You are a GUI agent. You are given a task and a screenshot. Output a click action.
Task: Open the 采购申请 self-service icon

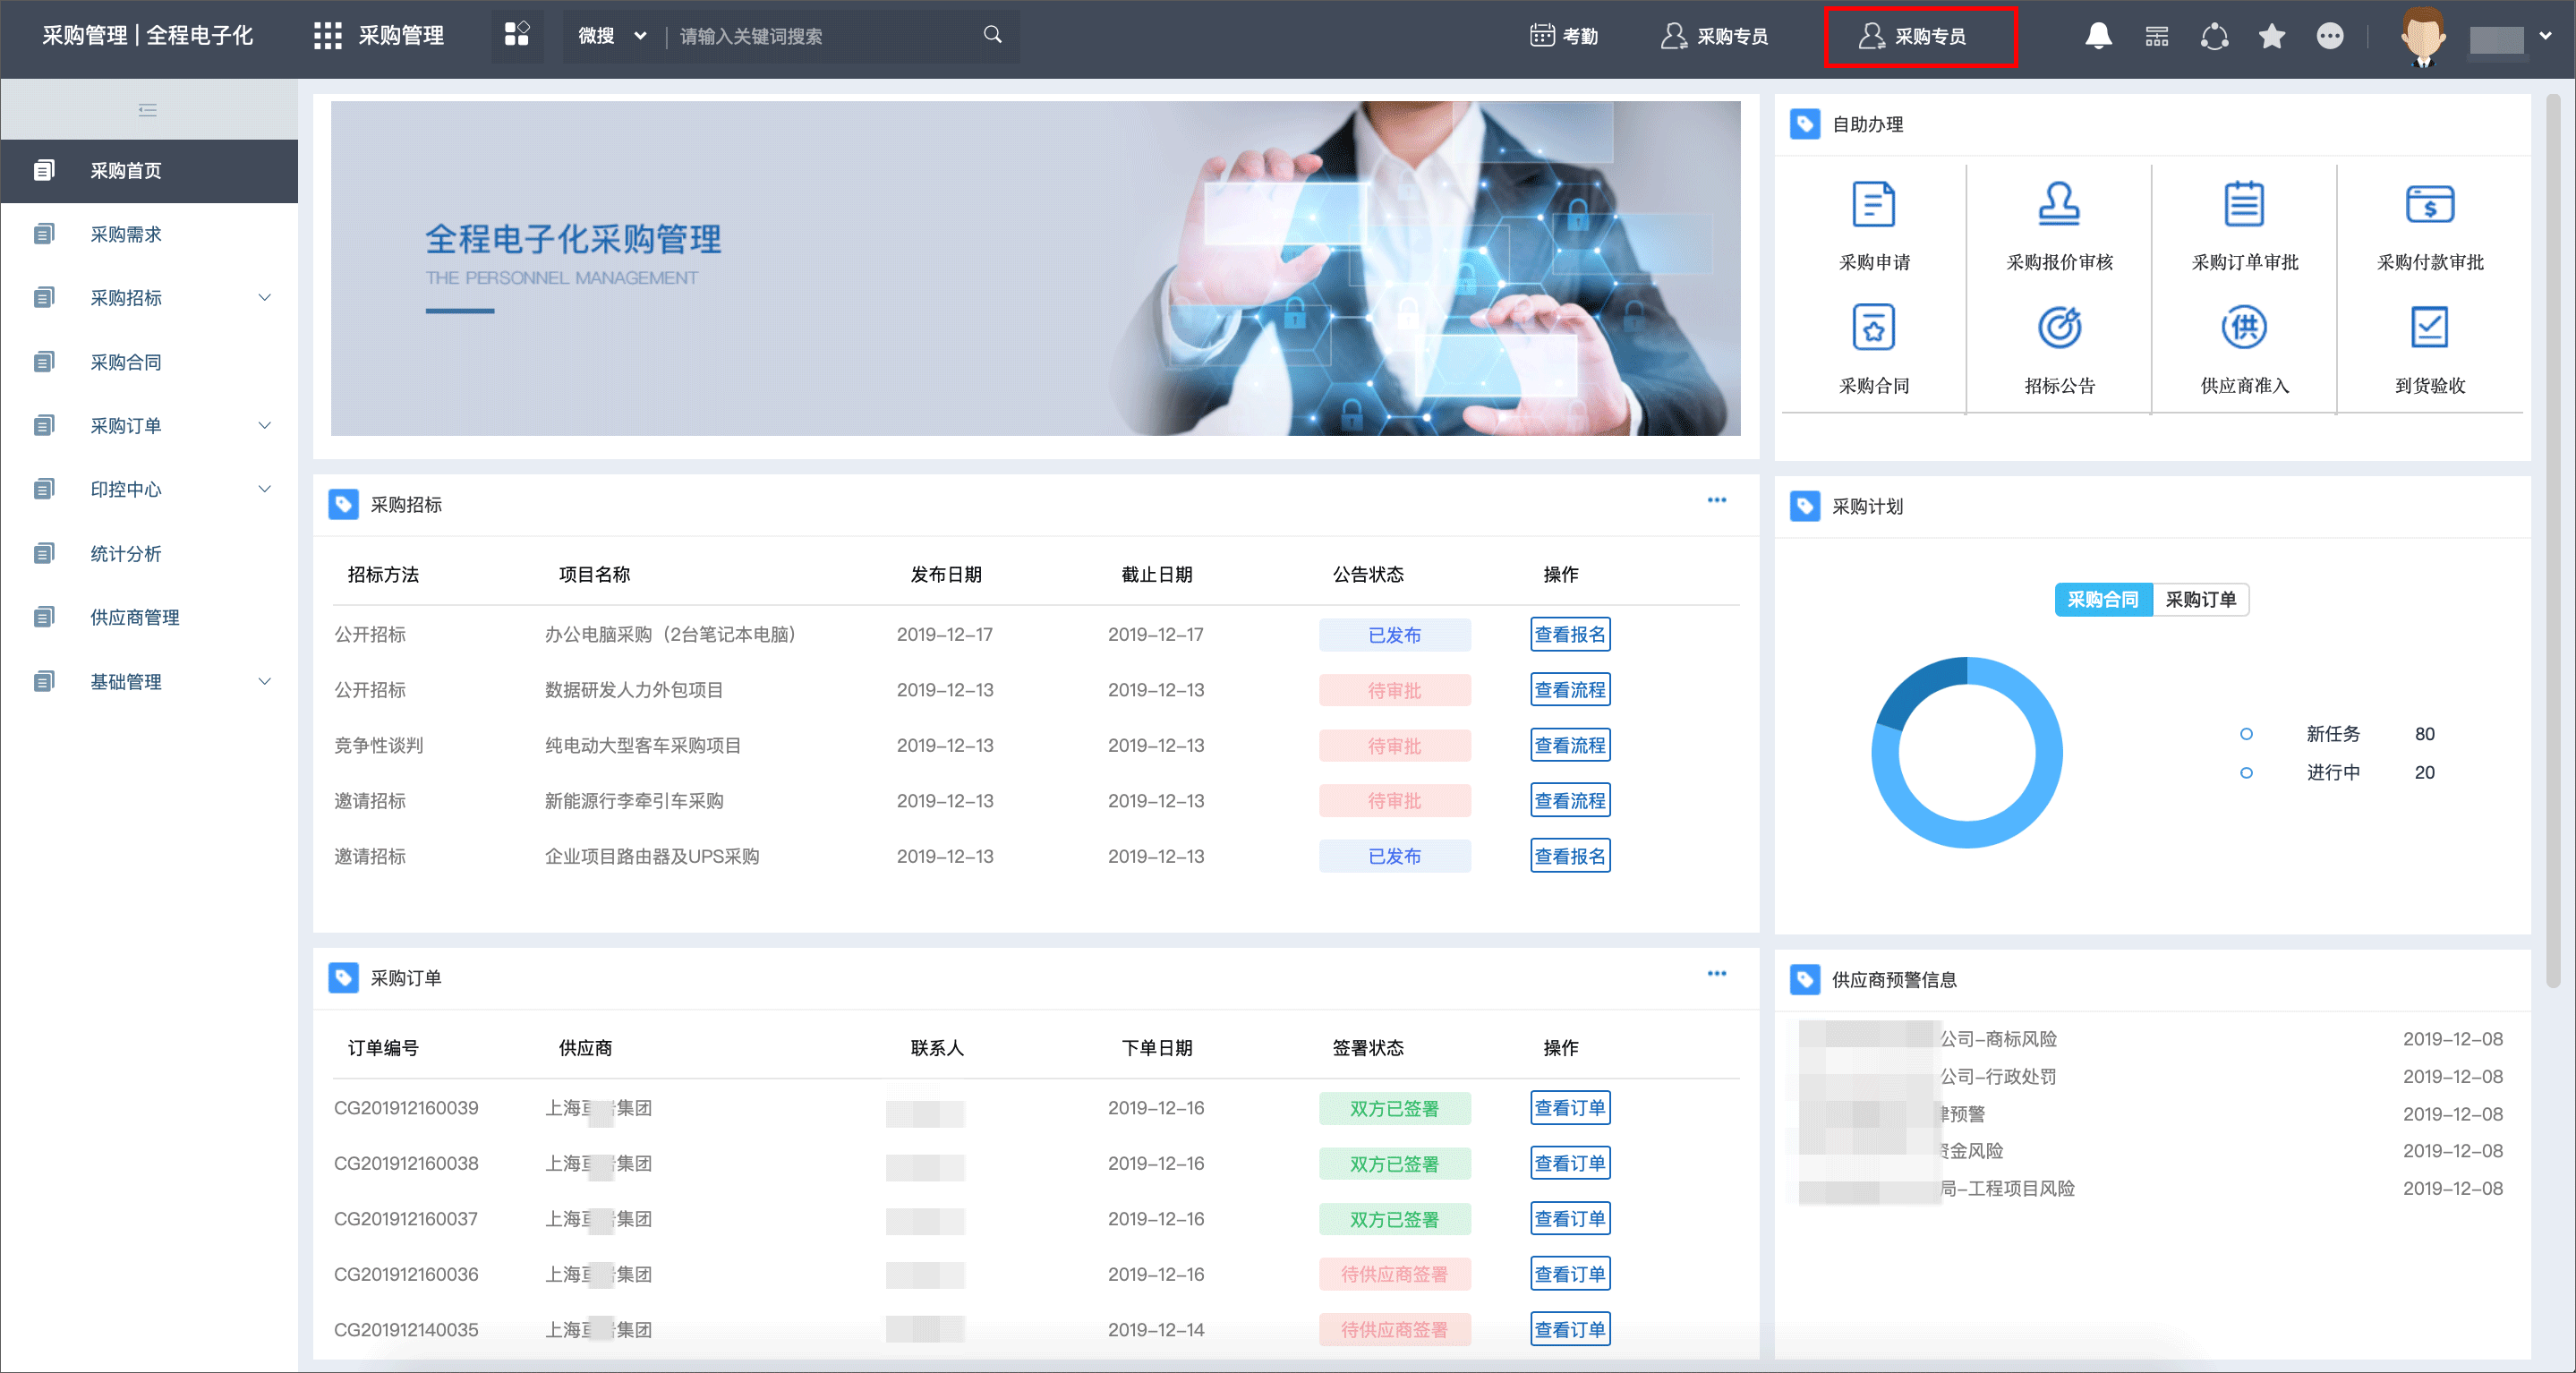pos(1873,205)
